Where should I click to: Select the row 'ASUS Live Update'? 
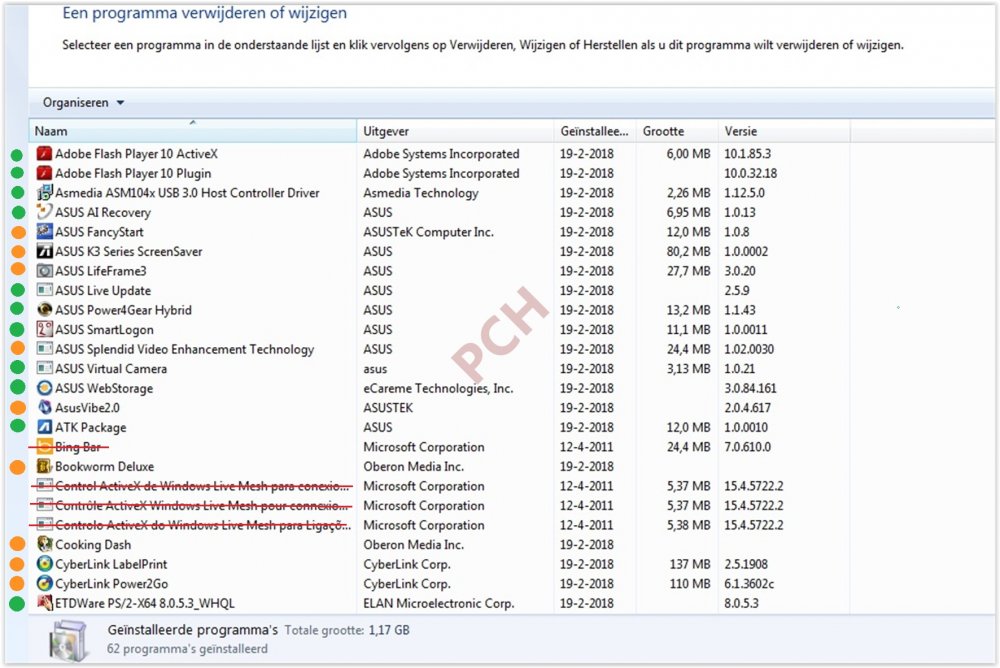click(440, 291)
